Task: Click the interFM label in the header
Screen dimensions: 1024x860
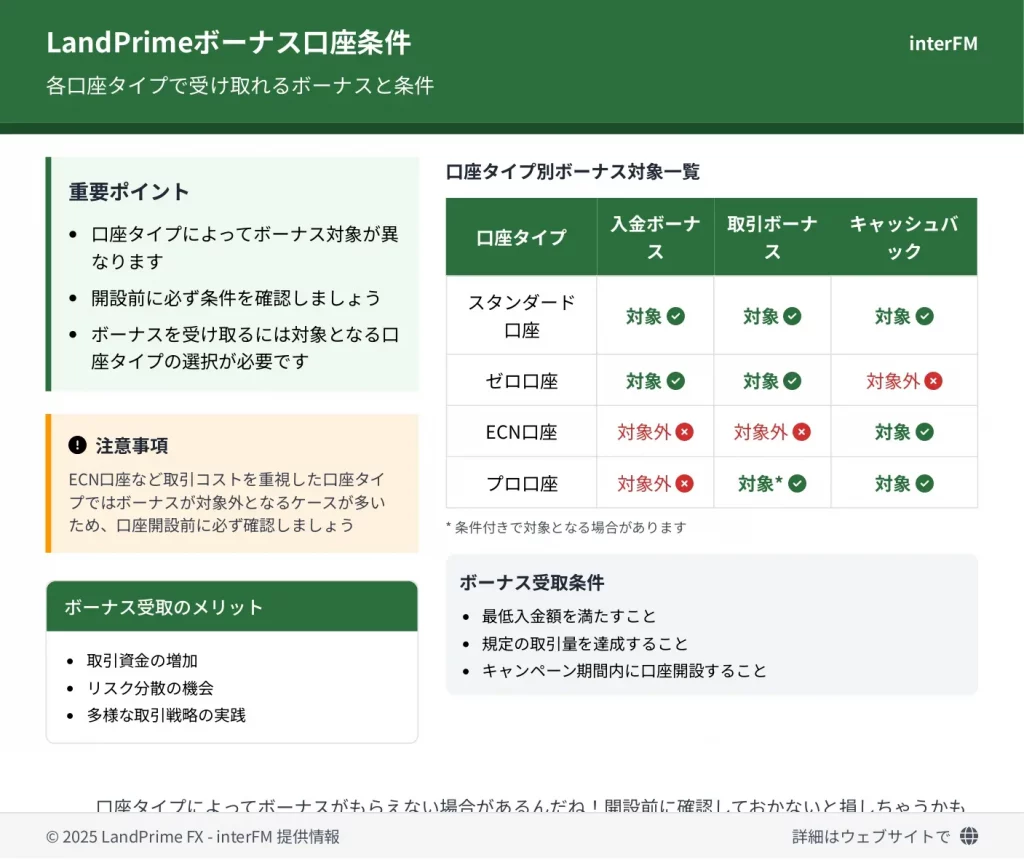Action: [943, 43]
